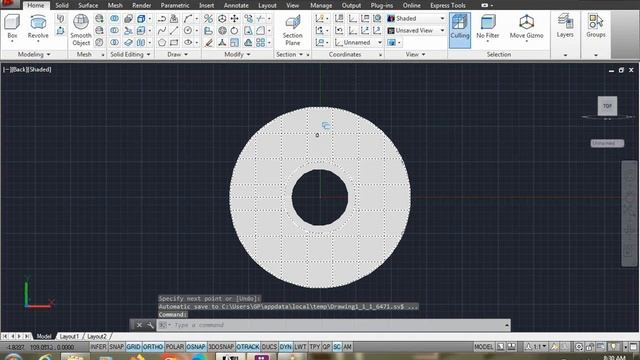Viewport: 640px width, 360px height.
Task: Click the Move tool in Modify panel
Action: coord(235,19)
